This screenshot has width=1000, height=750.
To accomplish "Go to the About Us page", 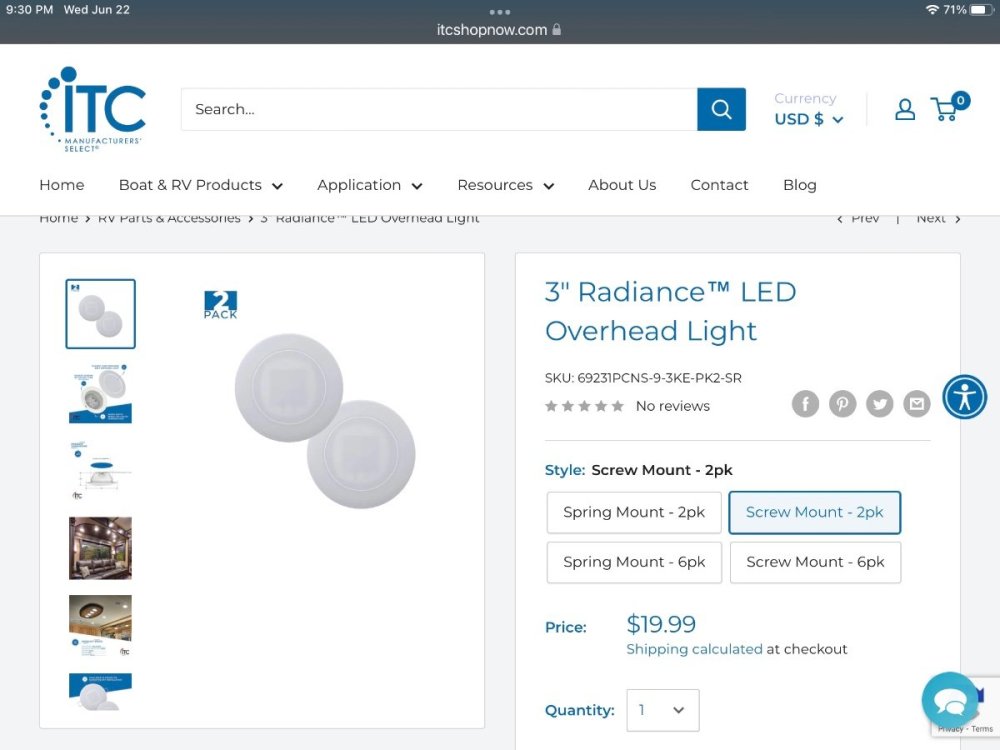I will click(622, 185).
